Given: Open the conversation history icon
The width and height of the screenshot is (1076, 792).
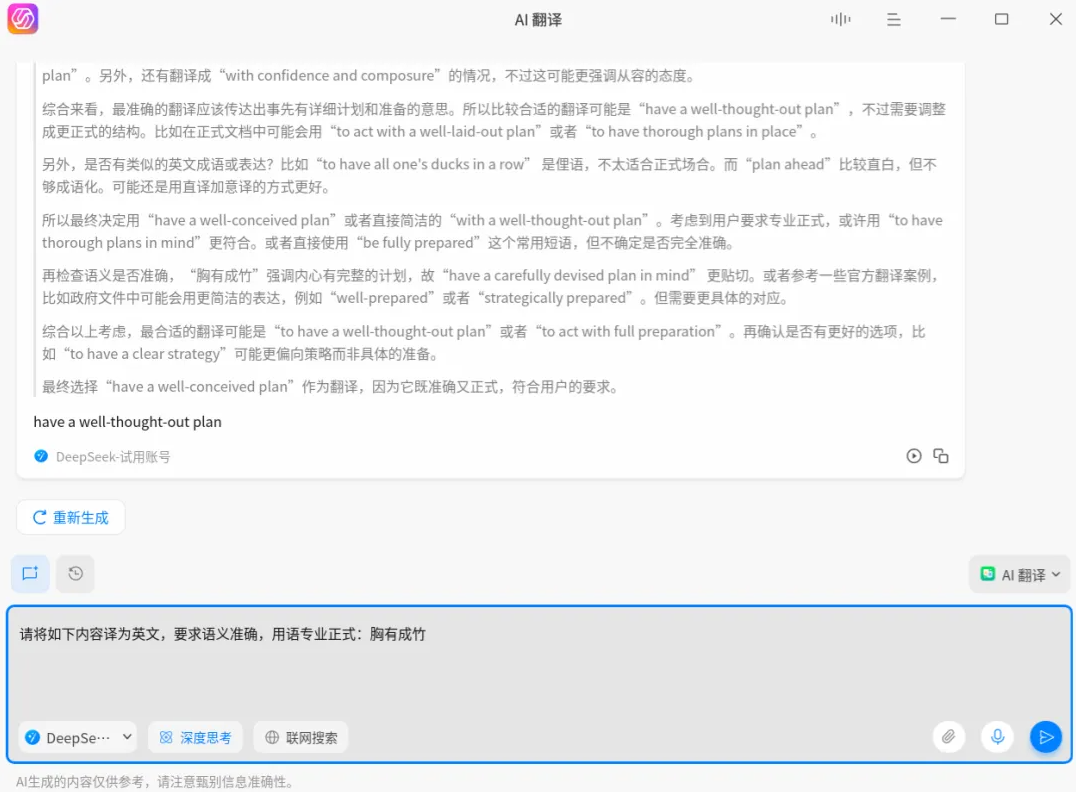Looking at the screenshot, I should tap(75, 573).
